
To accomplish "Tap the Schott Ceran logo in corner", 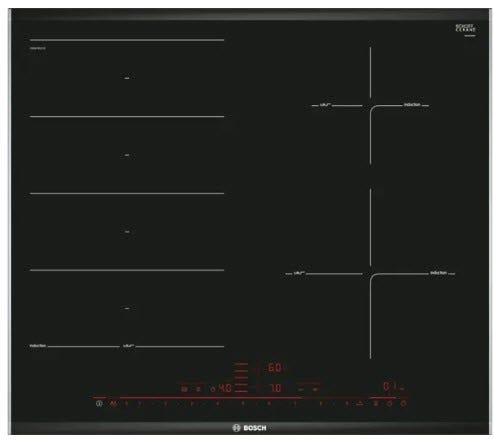I will (465, 28).
